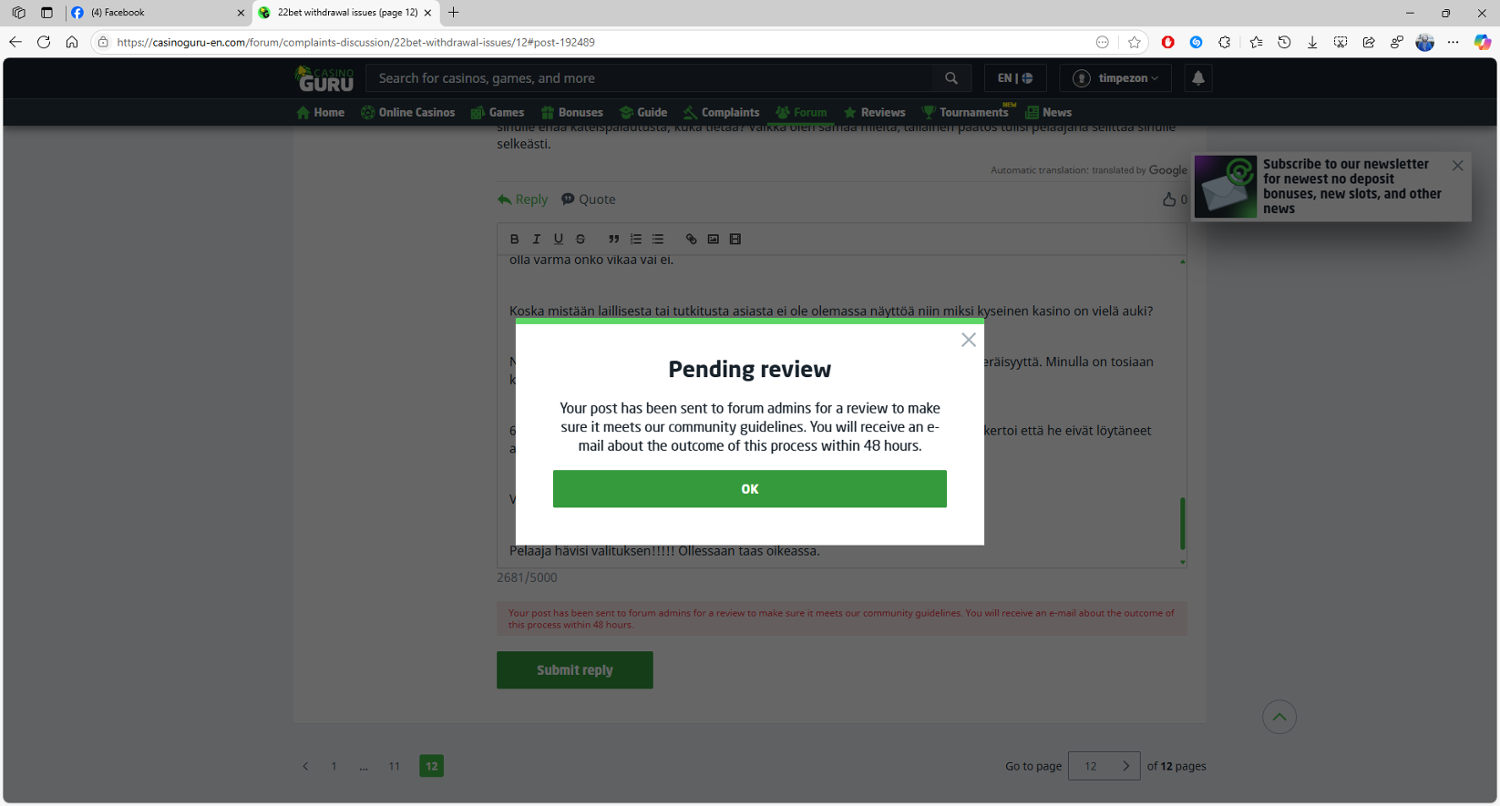Open the Complaints menu item
This screenshot has height=806, width=1500.
pos(721,112)
